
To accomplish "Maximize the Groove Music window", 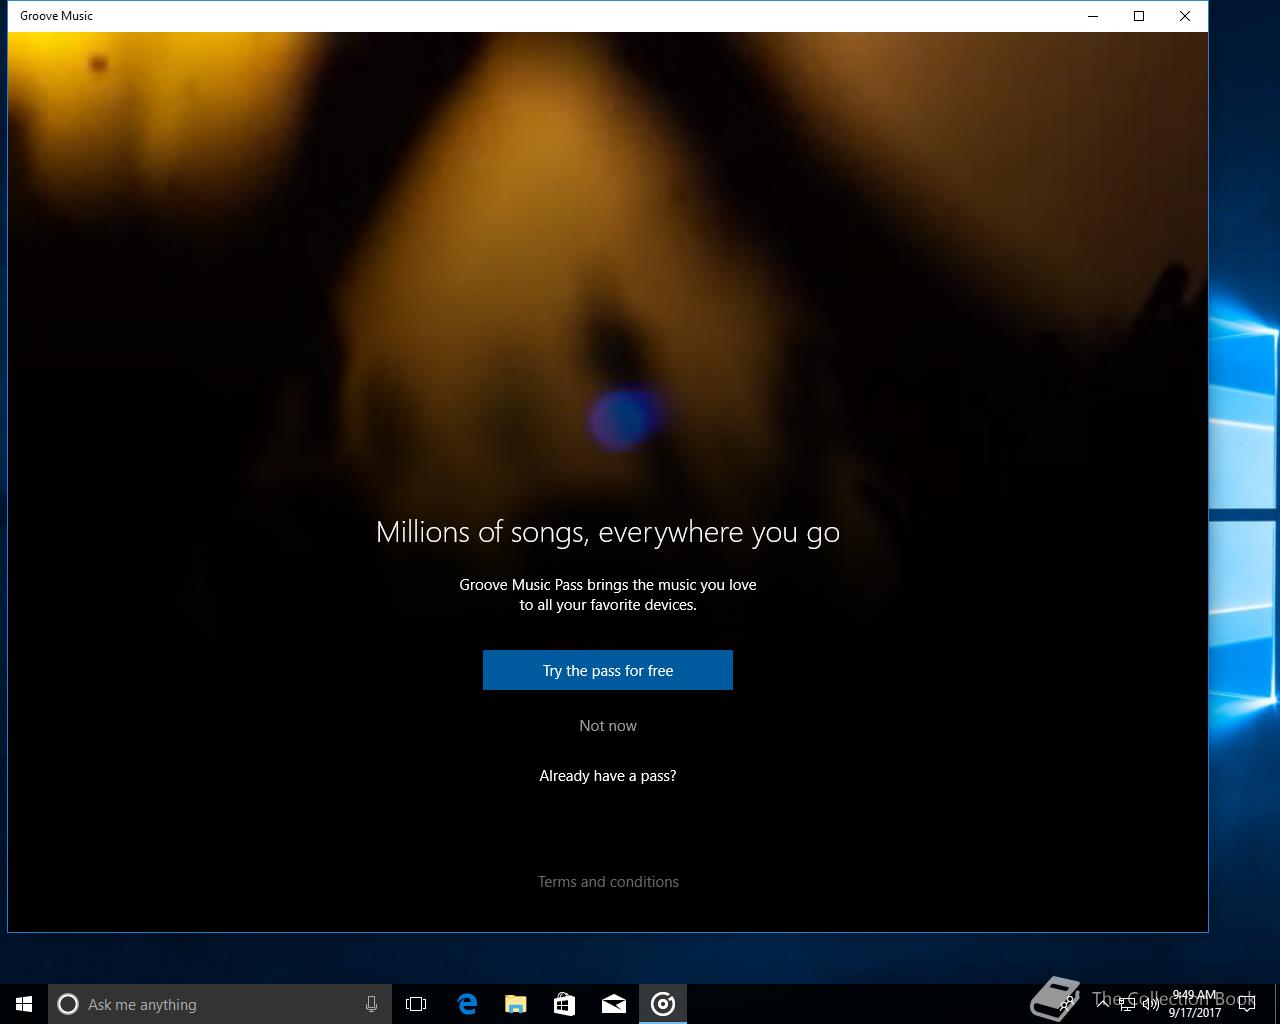I will [1139, 16].
